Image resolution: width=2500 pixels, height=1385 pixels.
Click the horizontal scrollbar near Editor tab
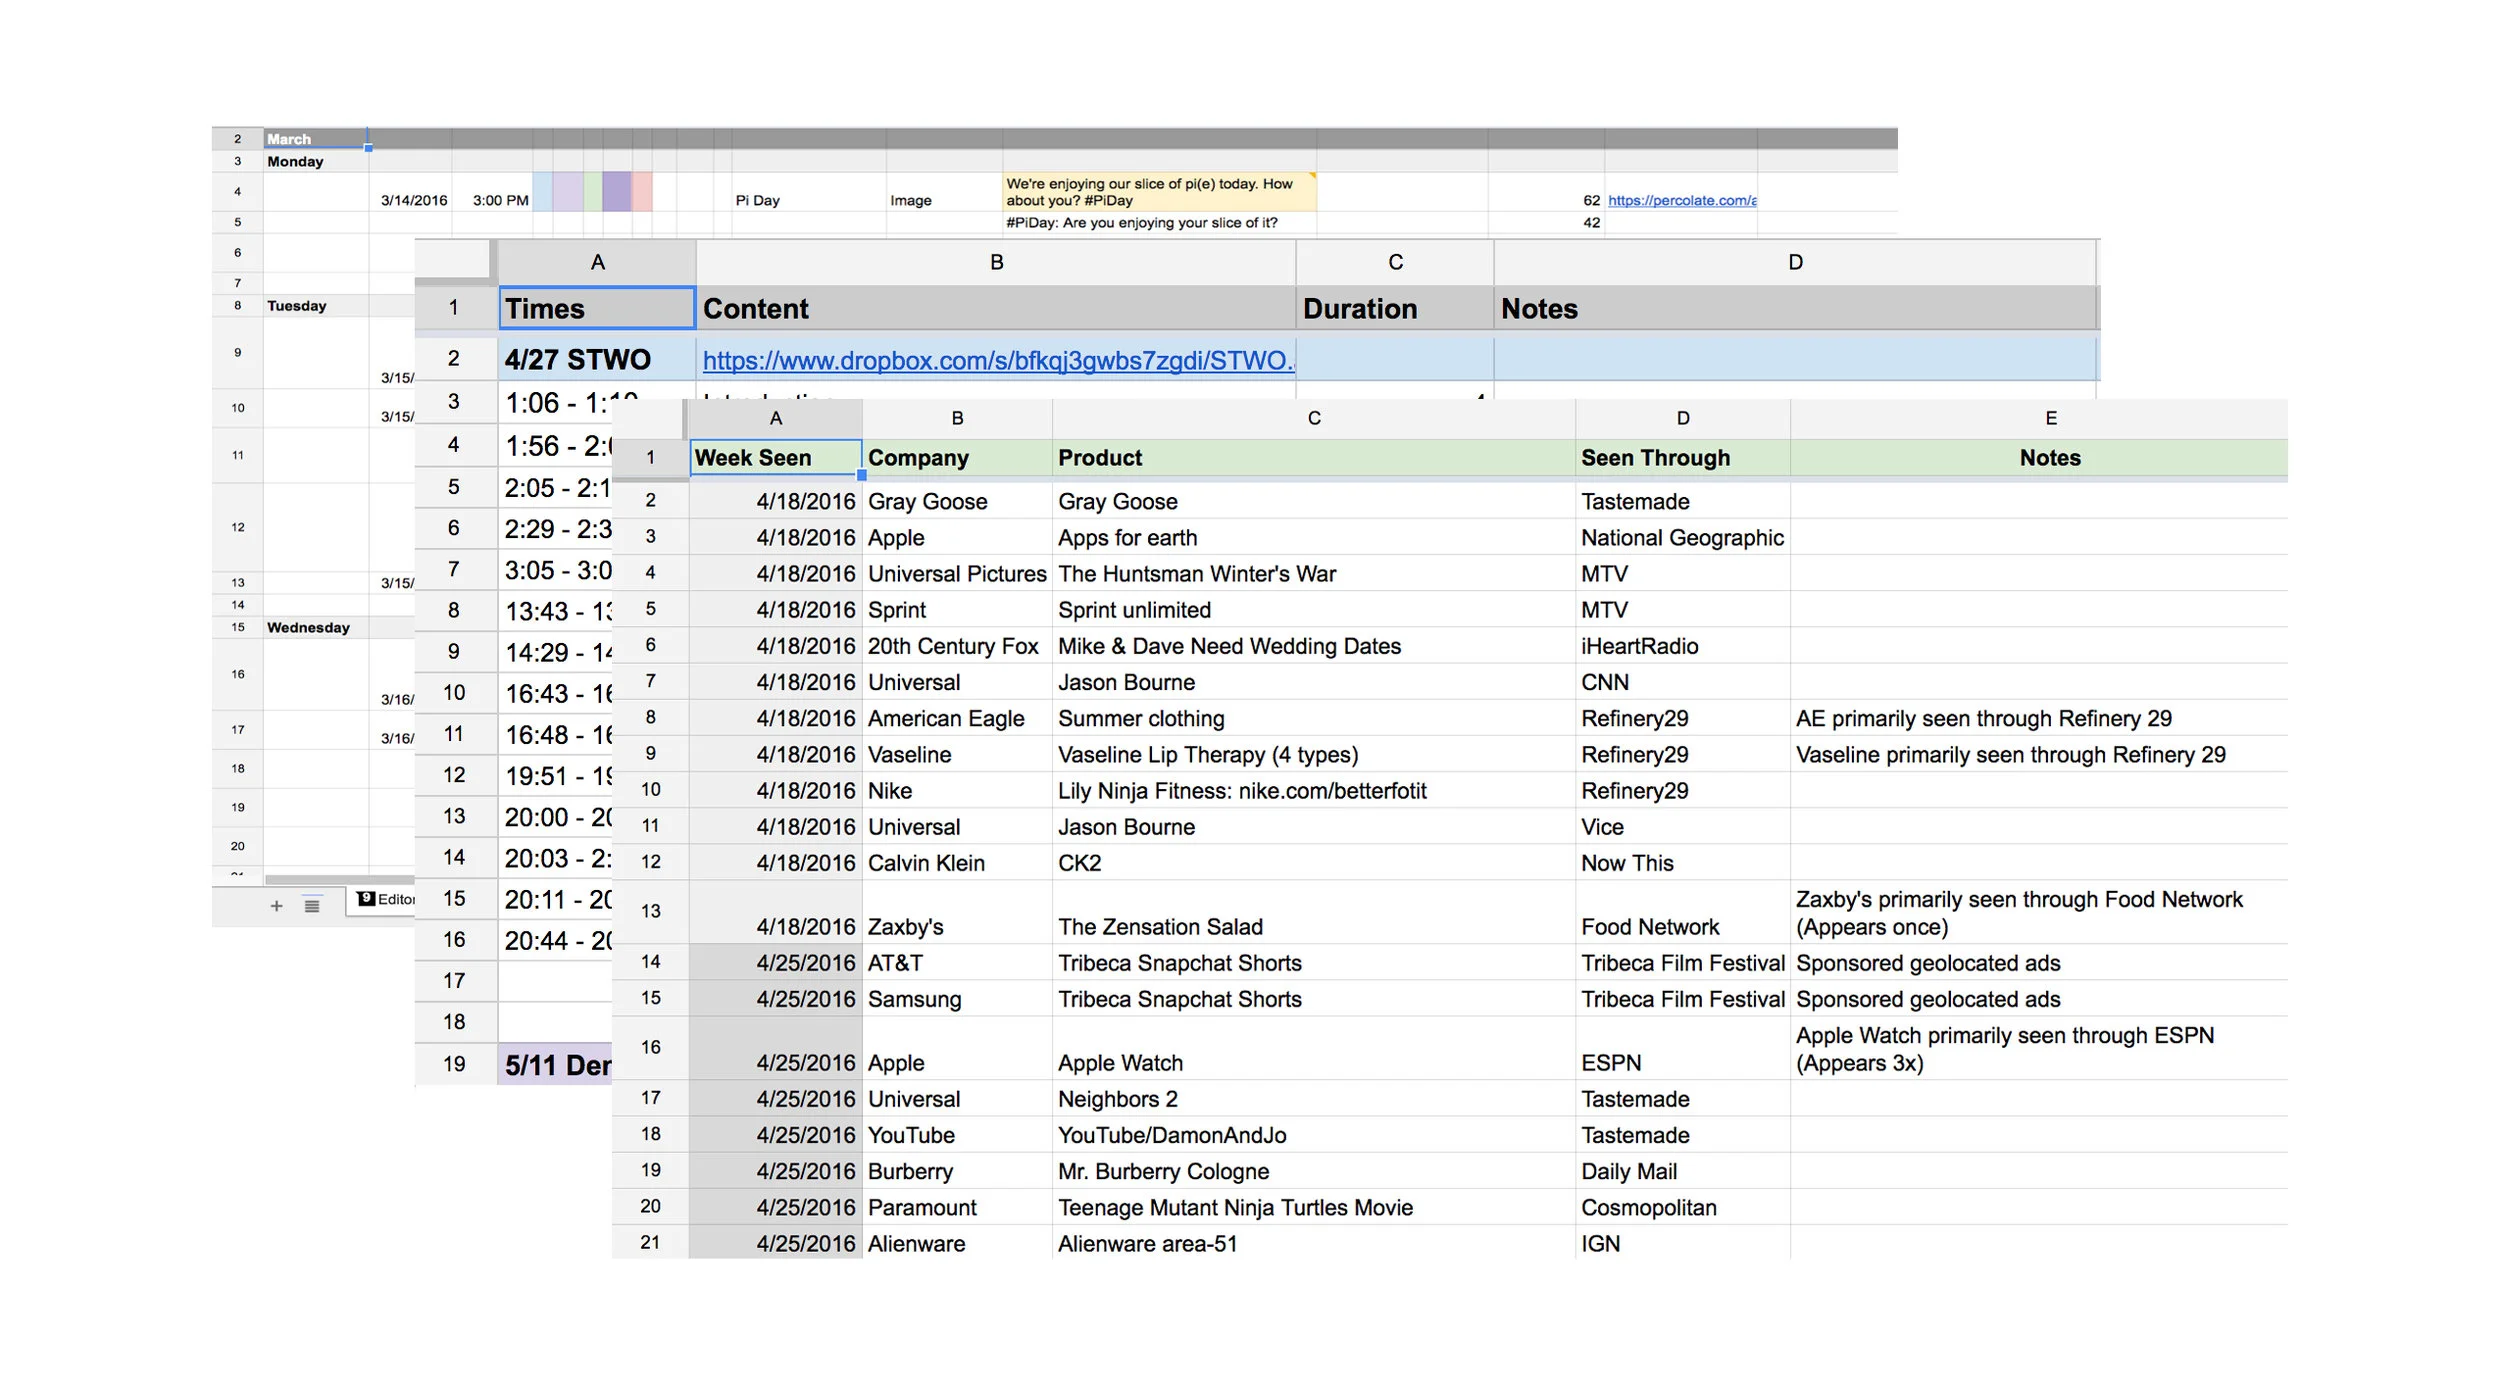[340, 878]
